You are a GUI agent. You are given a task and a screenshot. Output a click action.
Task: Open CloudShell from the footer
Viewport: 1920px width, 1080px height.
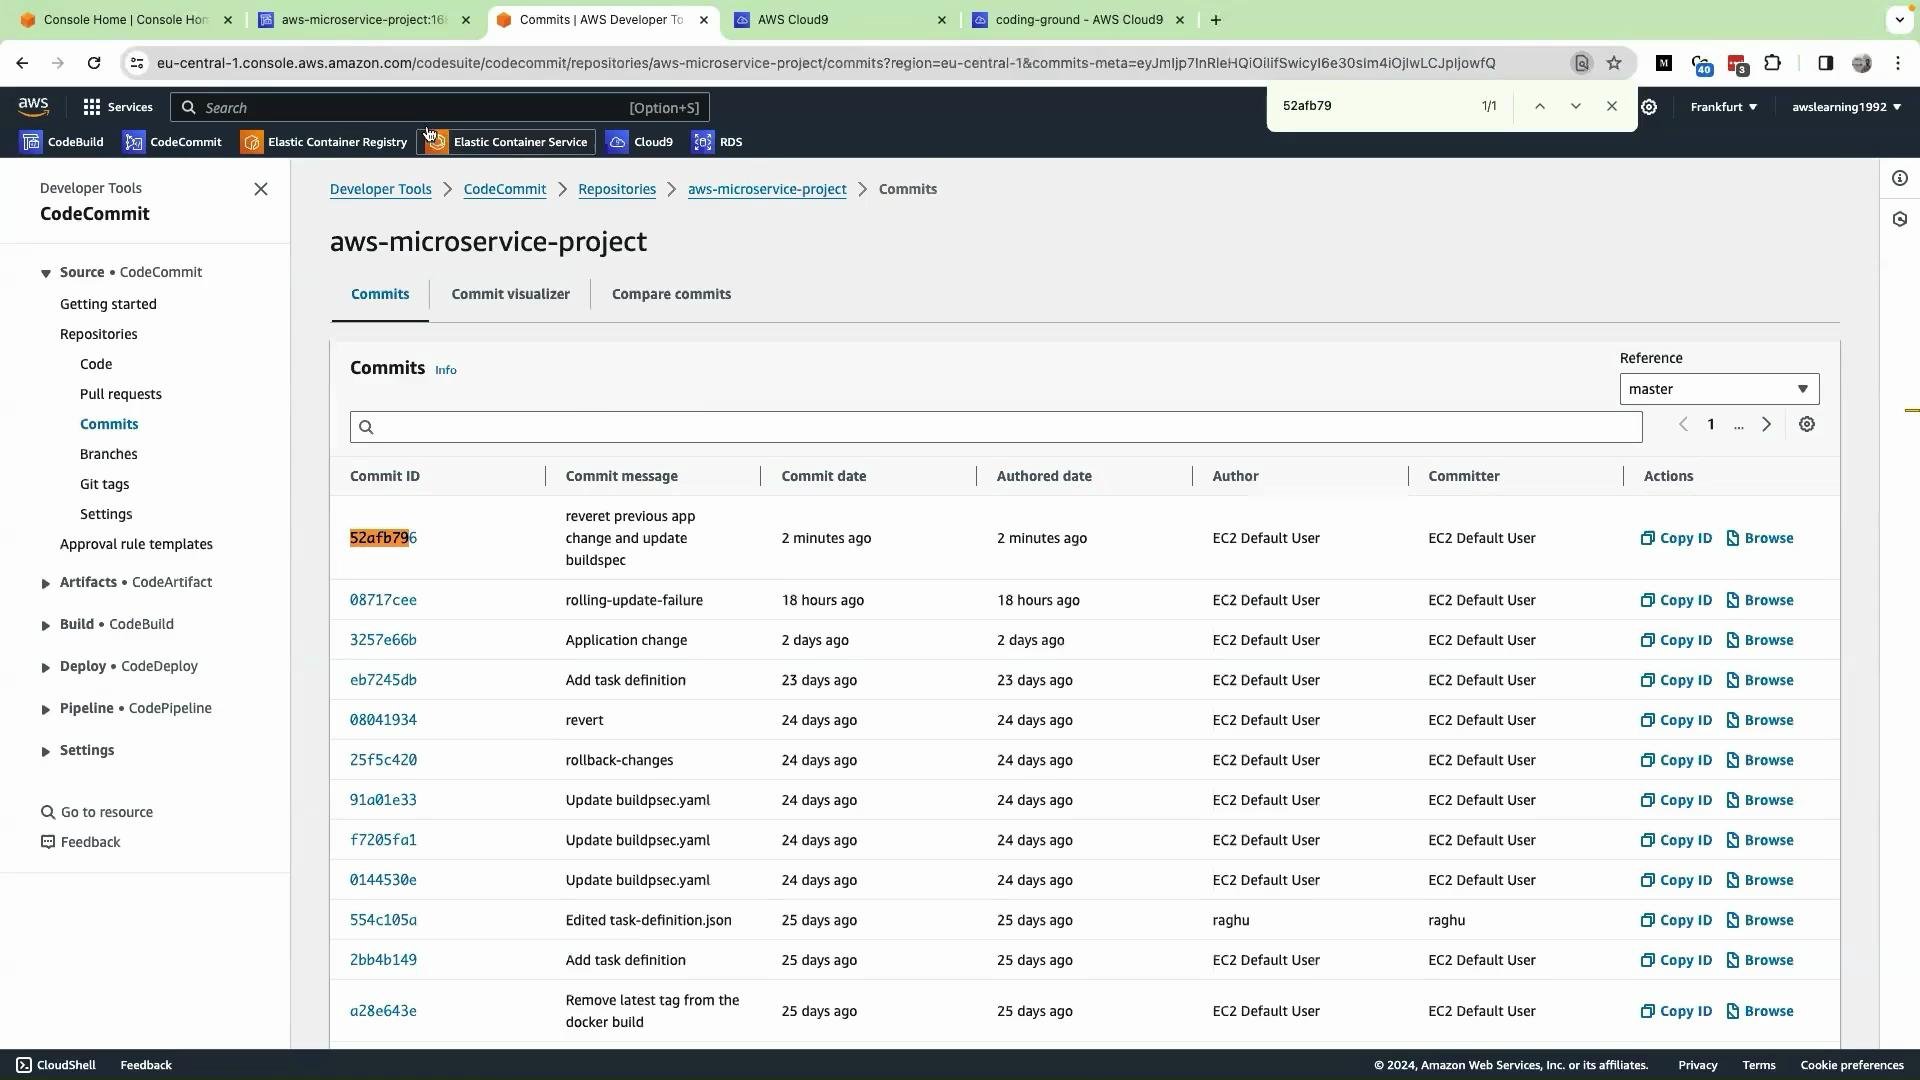coord(56,1065)
